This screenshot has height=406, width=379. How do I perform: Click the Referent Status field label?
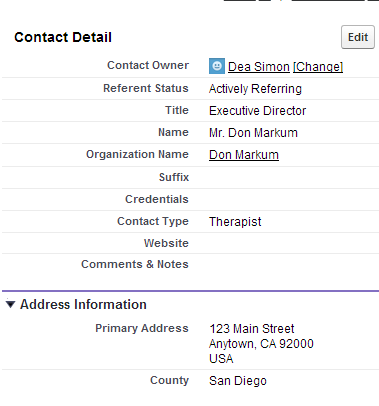(x=146, y=88)
